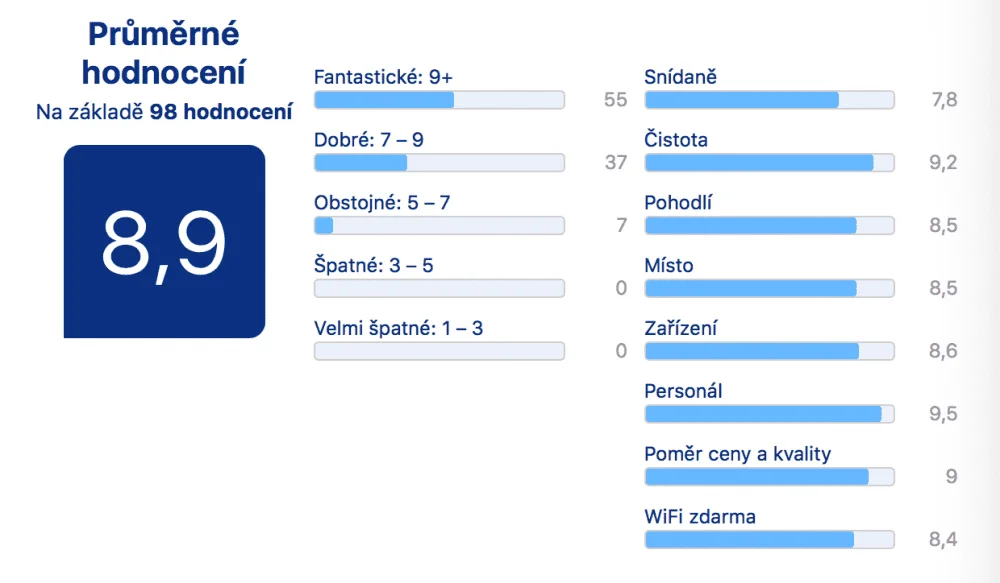Click the Pohodlí score bar
The width and height of the screenshot is (1000, 583).
click(x=770, y=225)
